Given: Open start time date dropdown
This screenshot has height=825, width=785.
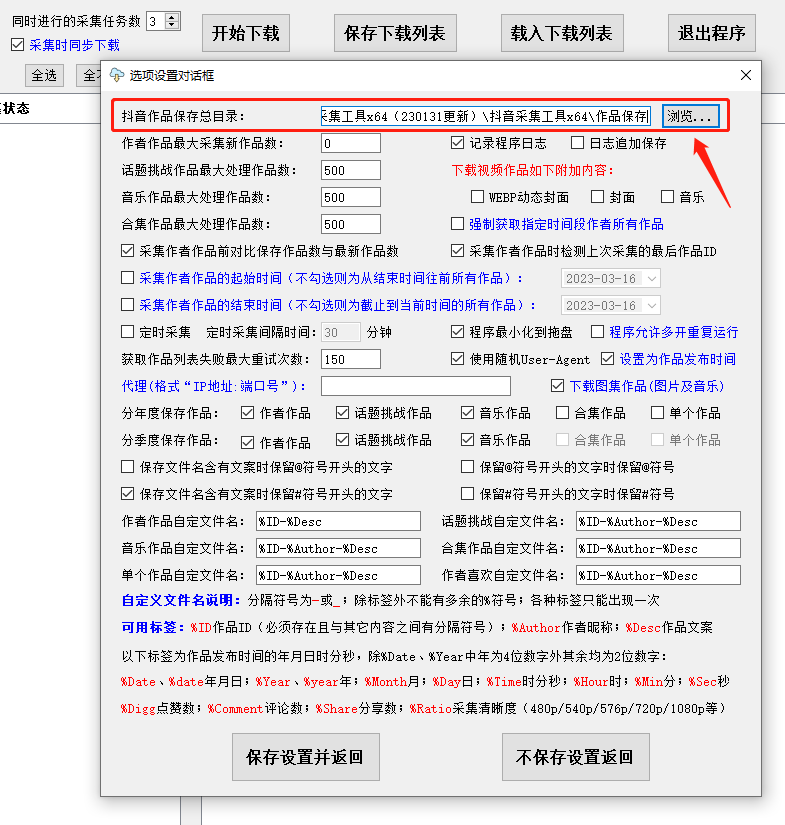Looking at the screenshot, I should (652, 278).
